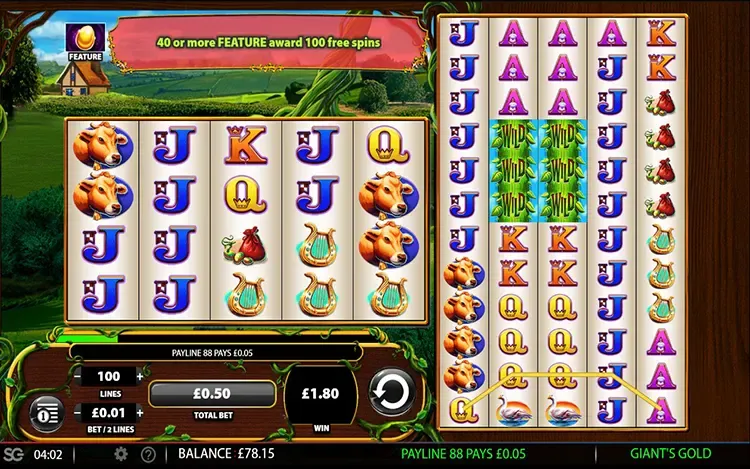
Task: Click the red money bag symbol on main reels
Action: pyautogui.click(x=245, y=245)
